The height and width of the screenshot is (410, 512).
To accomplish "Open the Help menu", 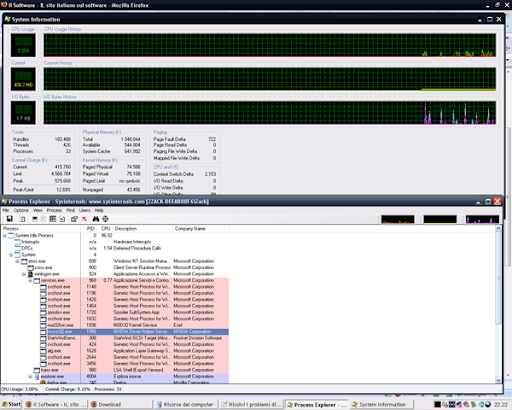I will (x=99, y=210).
